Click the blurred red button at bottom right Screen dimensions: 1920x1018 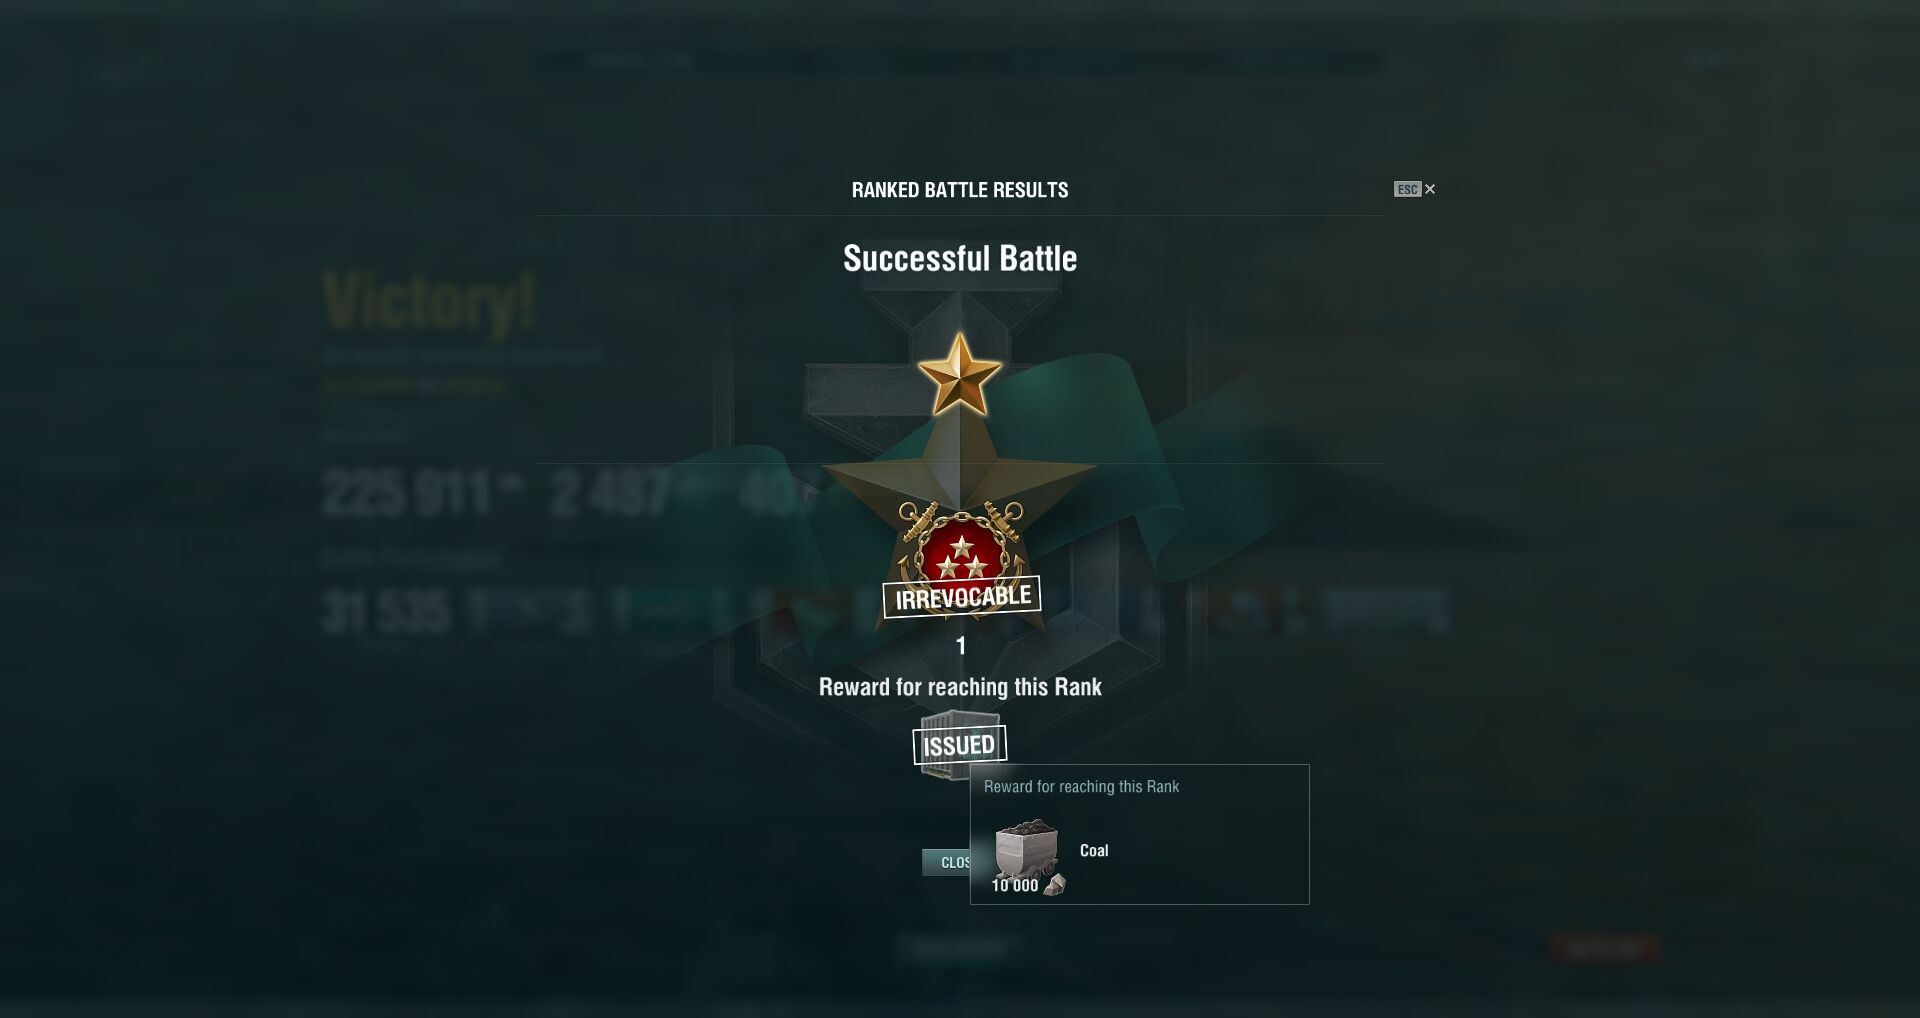point(1605,949)
